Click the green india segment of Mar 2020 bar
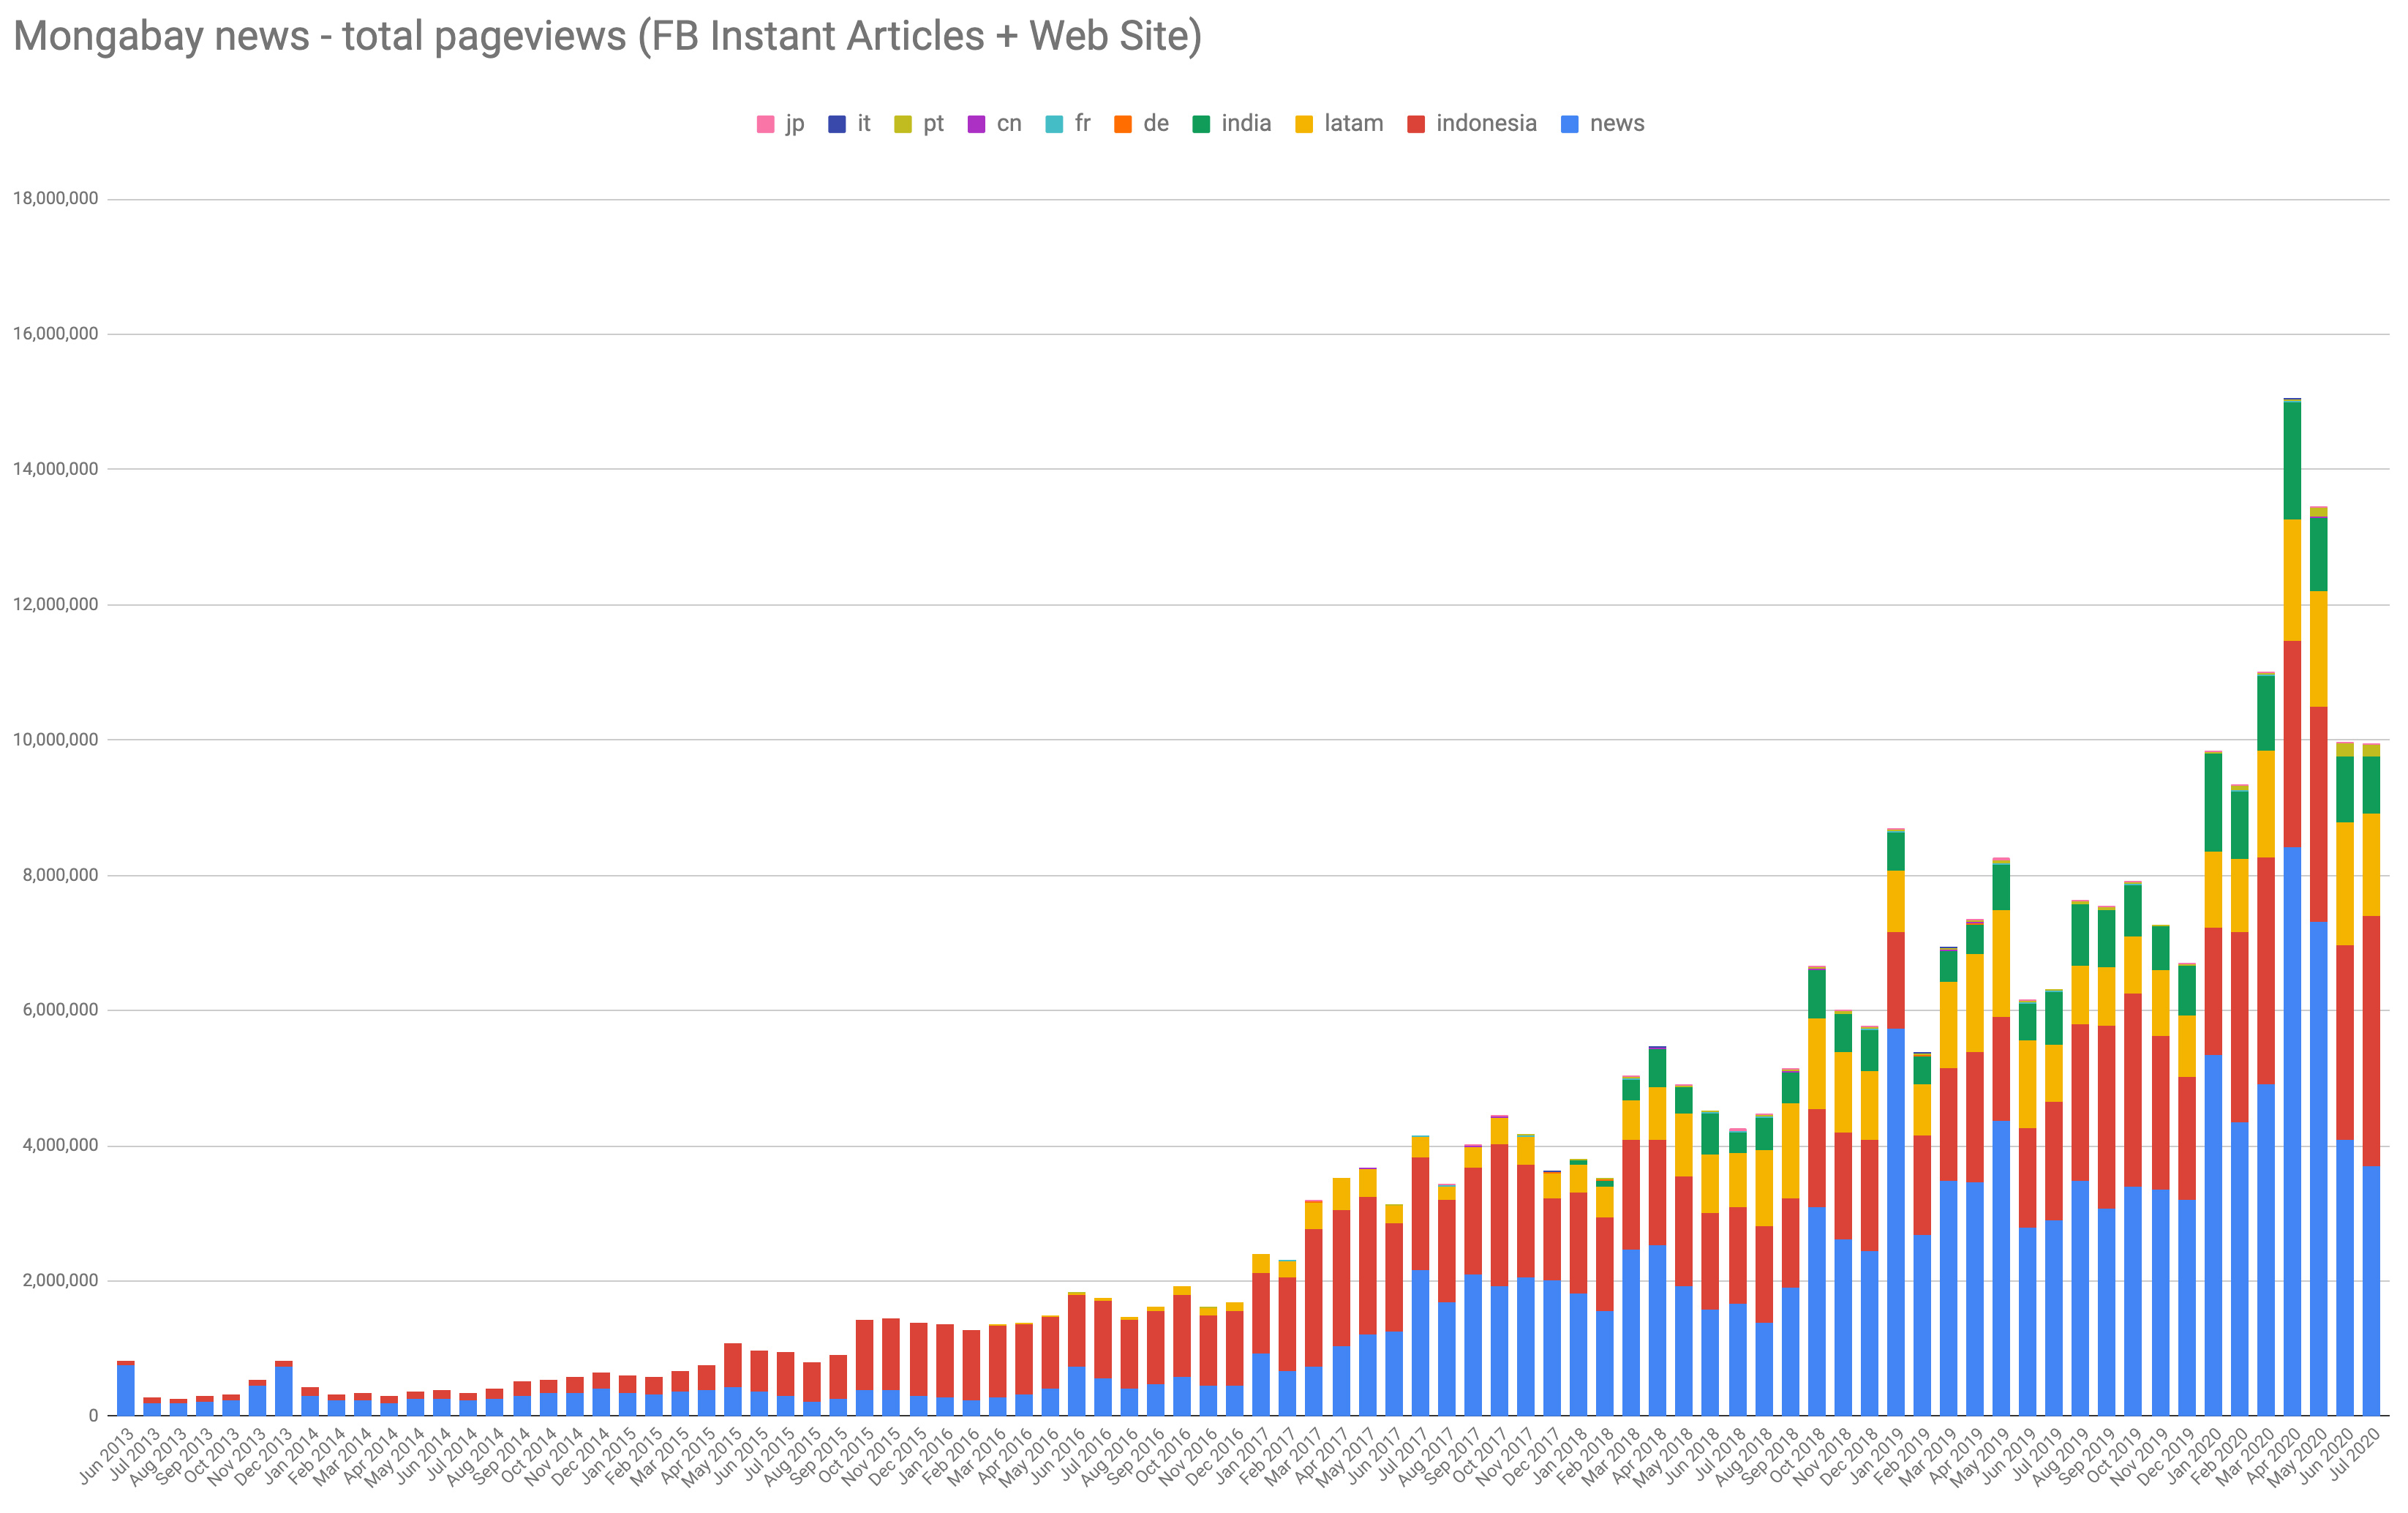 coord(2266,713)
